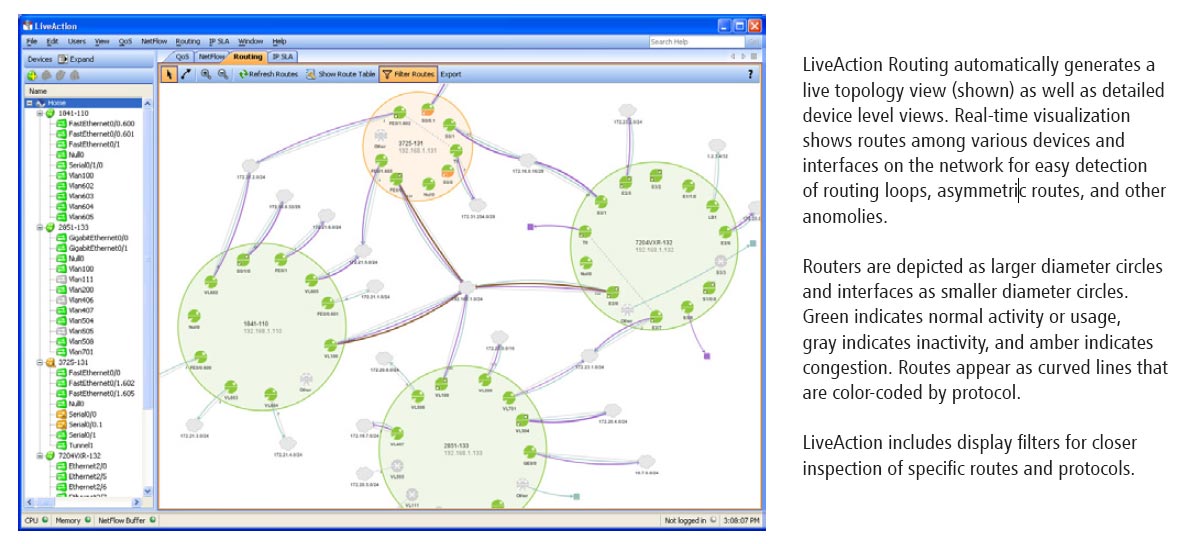The height and width of the screenshot is (544, 1186).
Task: Toggle the Filter Routes button
Action: [x=408, y=74]
